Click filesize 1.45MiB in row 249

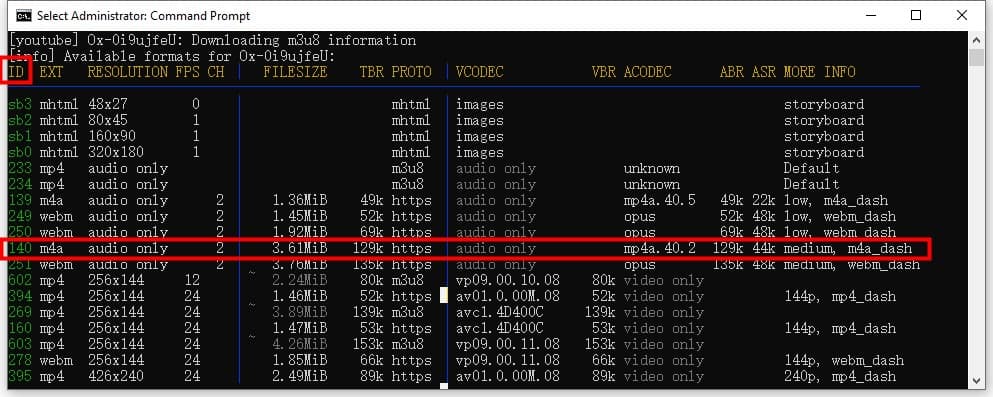[x=300, y=217]
